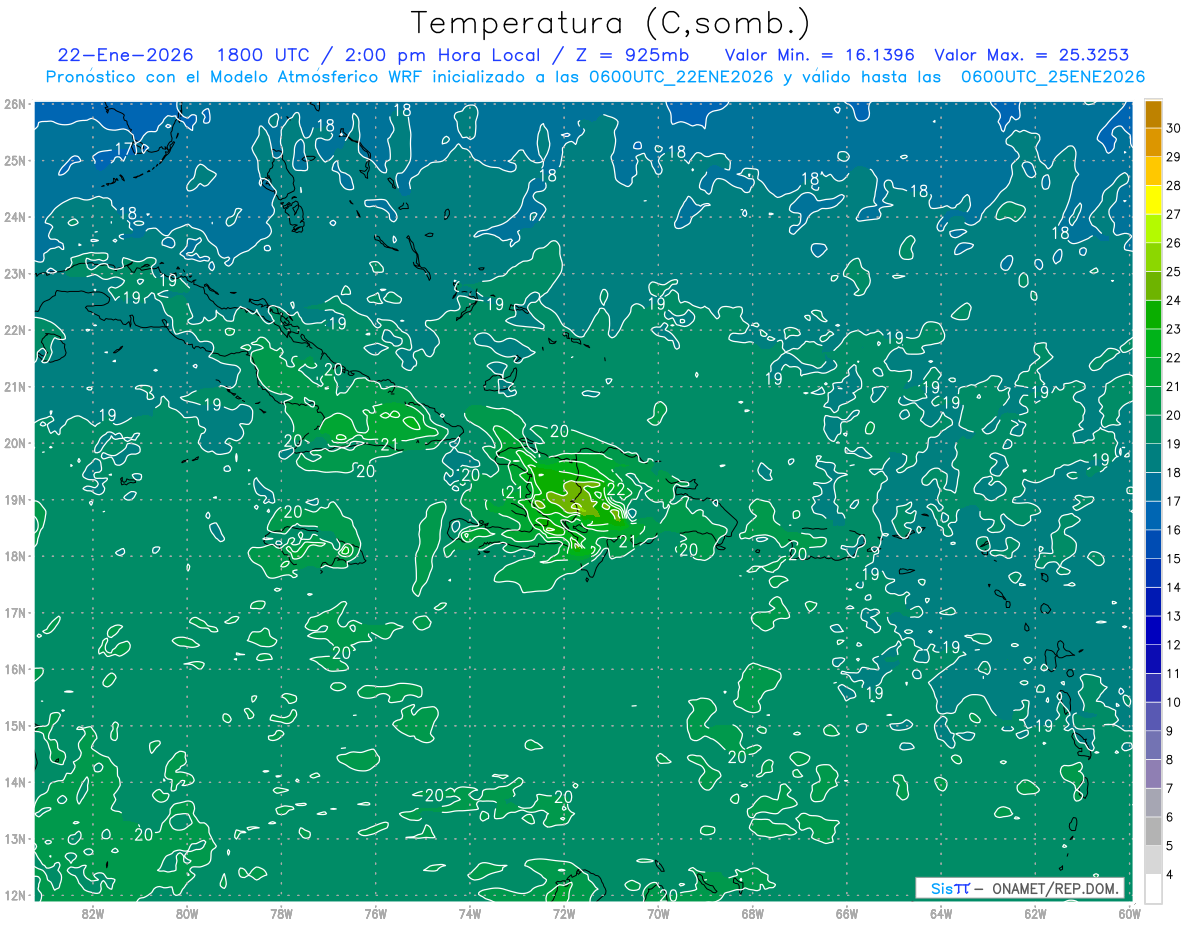Image resolution: width=1200 pixels, height=927 pixels.
Task: Click the 10 label on the color scale
Action: 1174,702
